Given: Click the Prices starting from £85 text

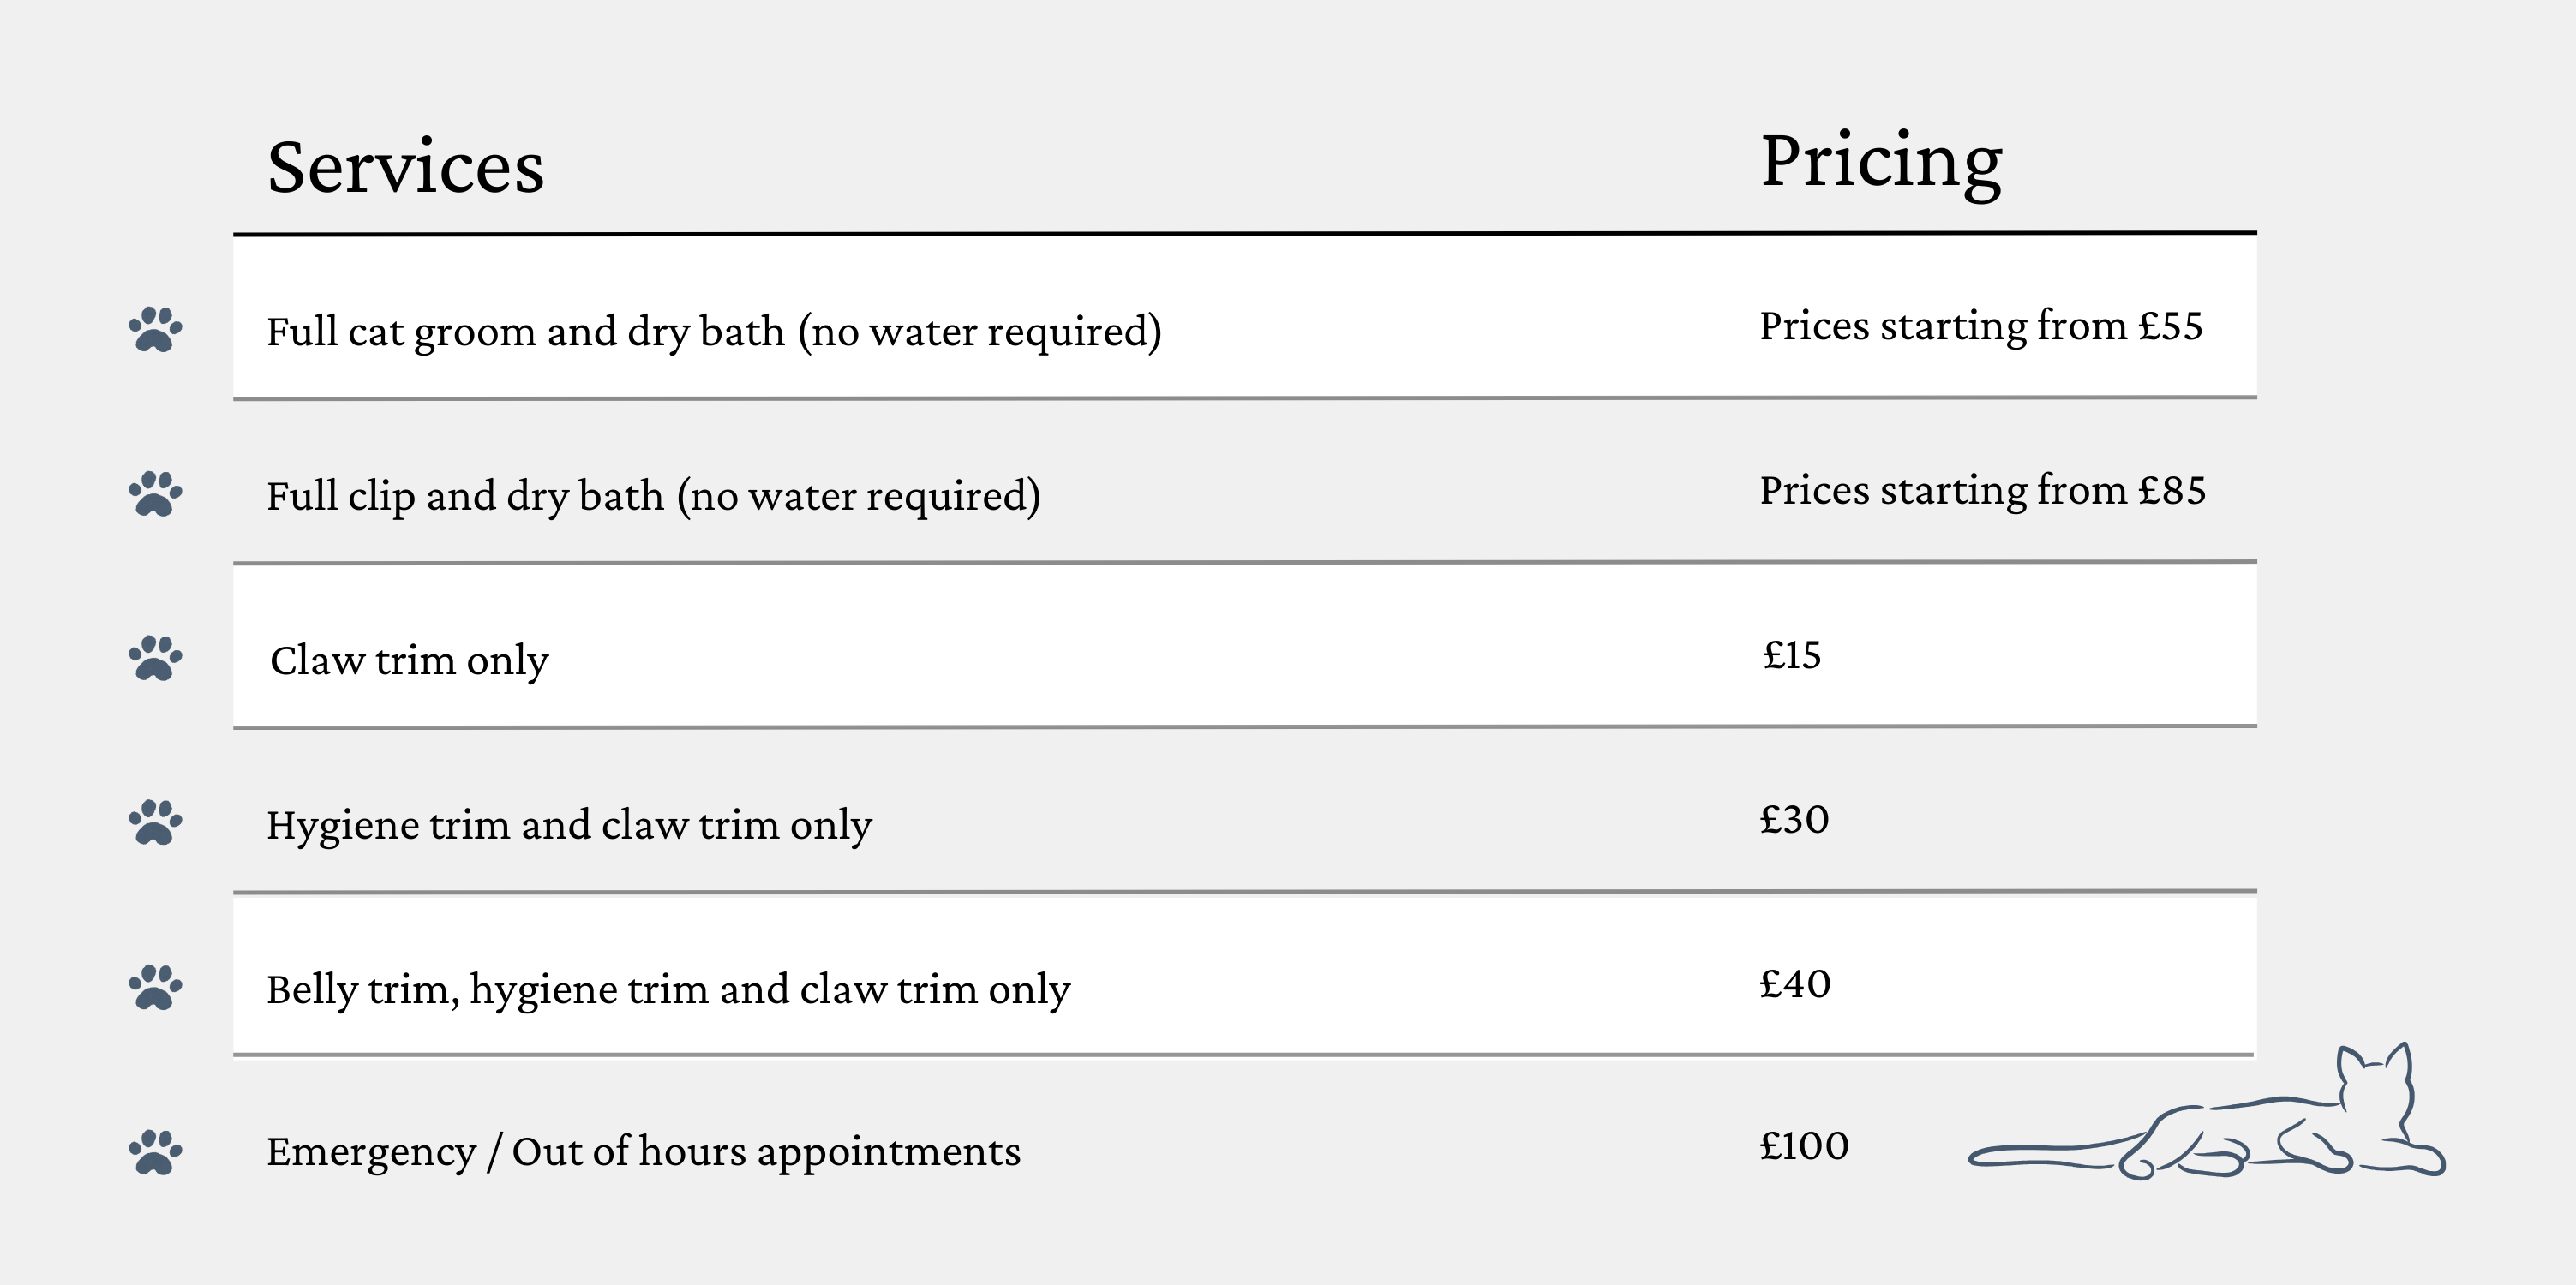Looking at the screenshot, I should (x=1982, y=490).
